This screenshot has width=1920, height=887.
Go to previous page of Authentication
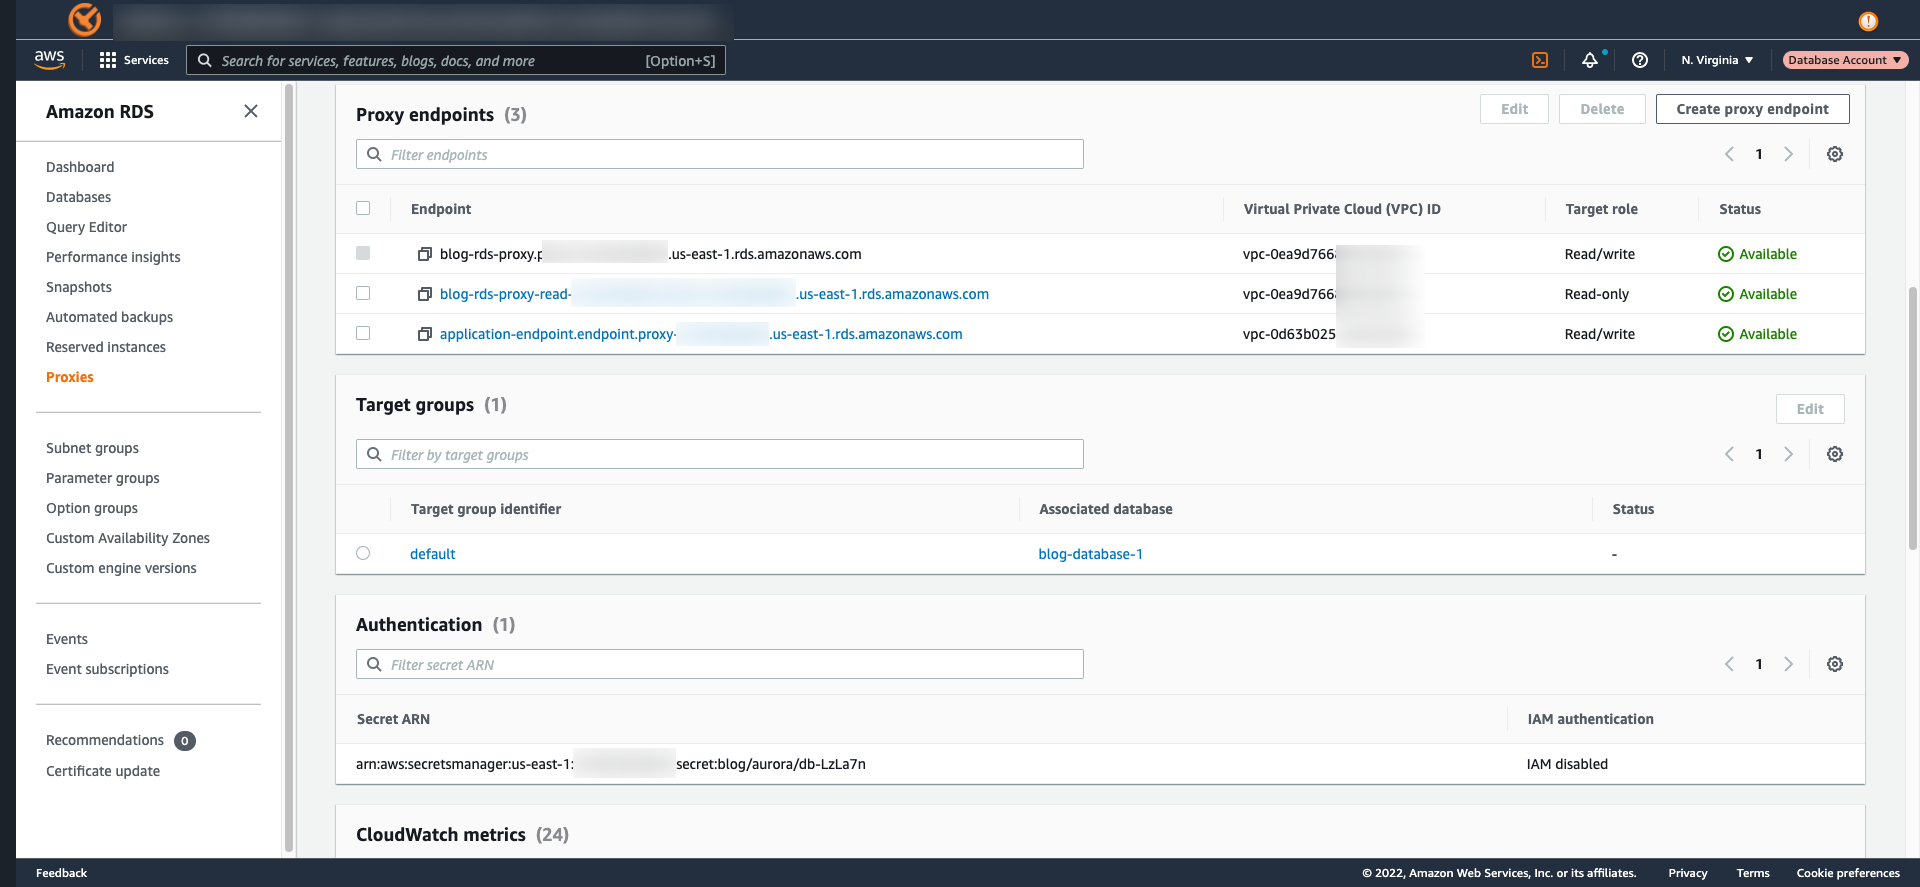coord(1729,664)
